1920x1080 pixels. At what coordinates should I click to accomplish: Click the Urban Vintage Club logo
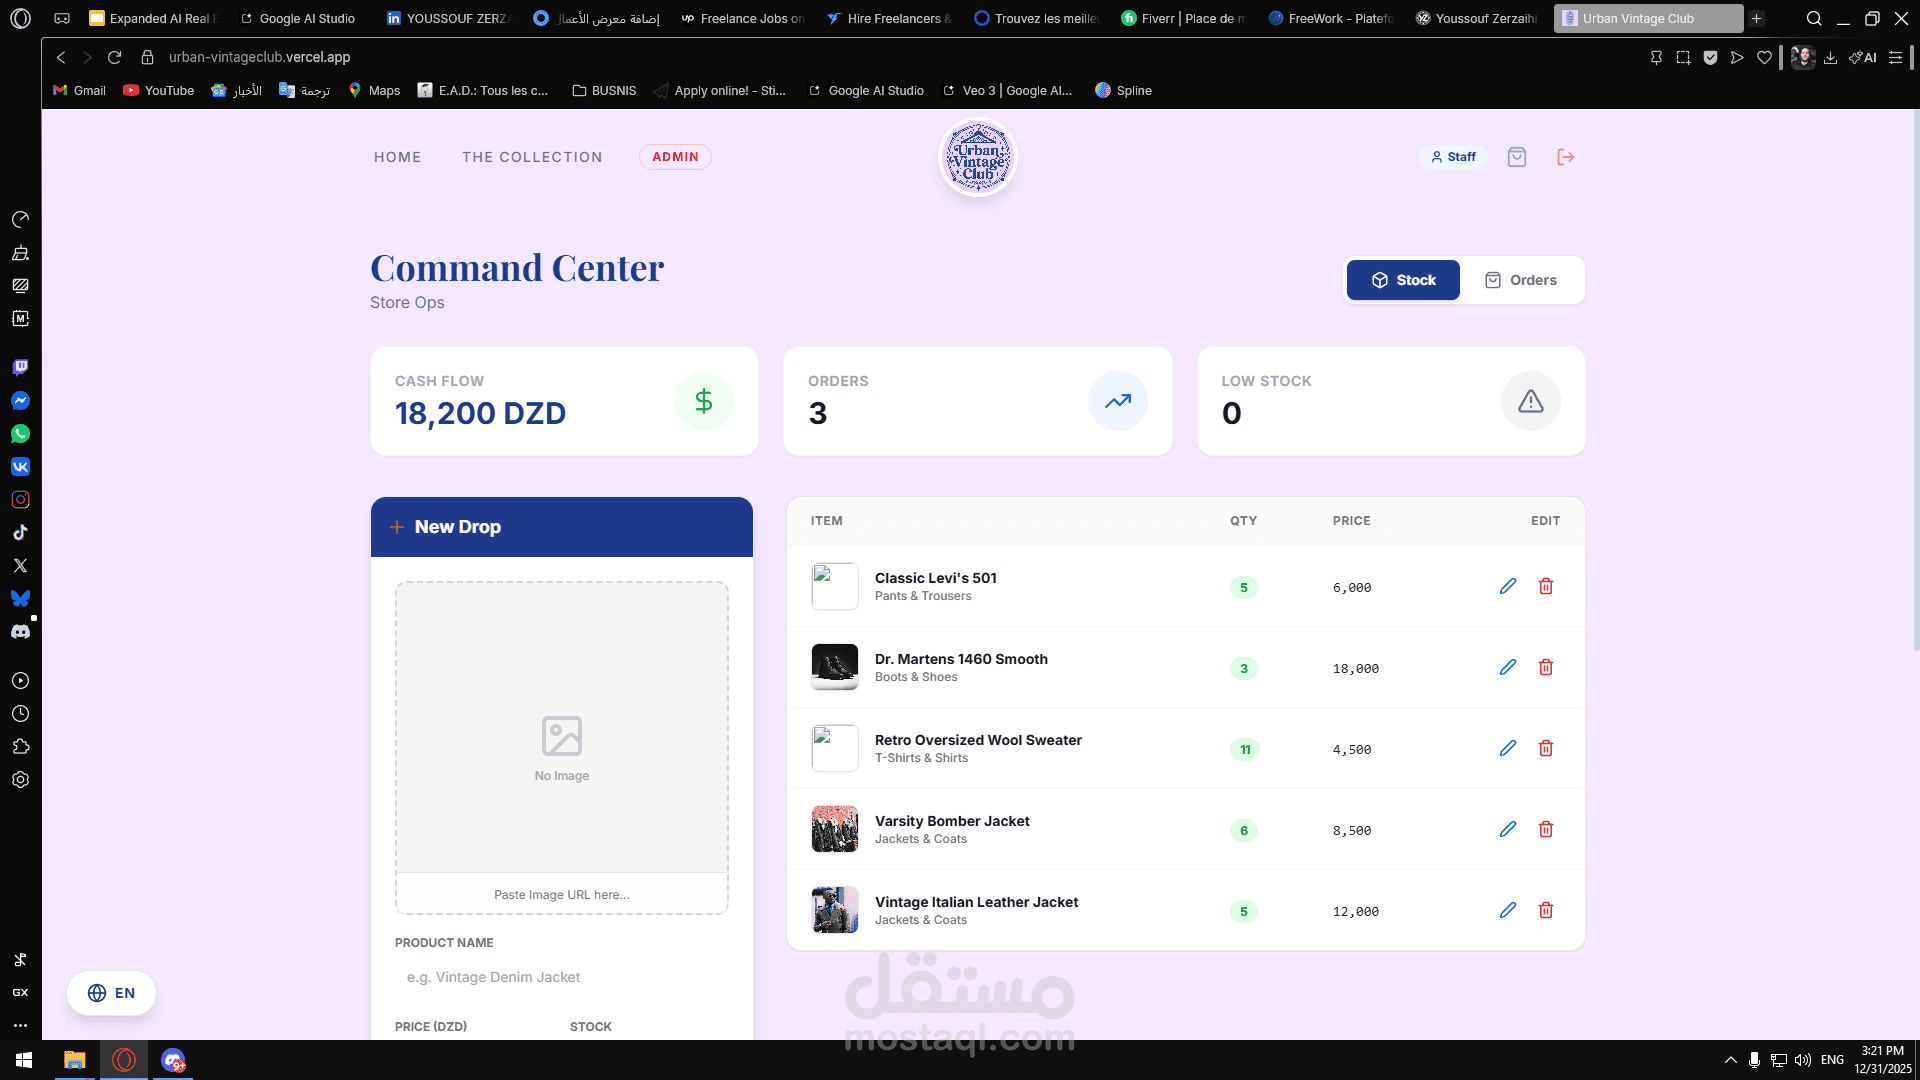pos(978,158)
